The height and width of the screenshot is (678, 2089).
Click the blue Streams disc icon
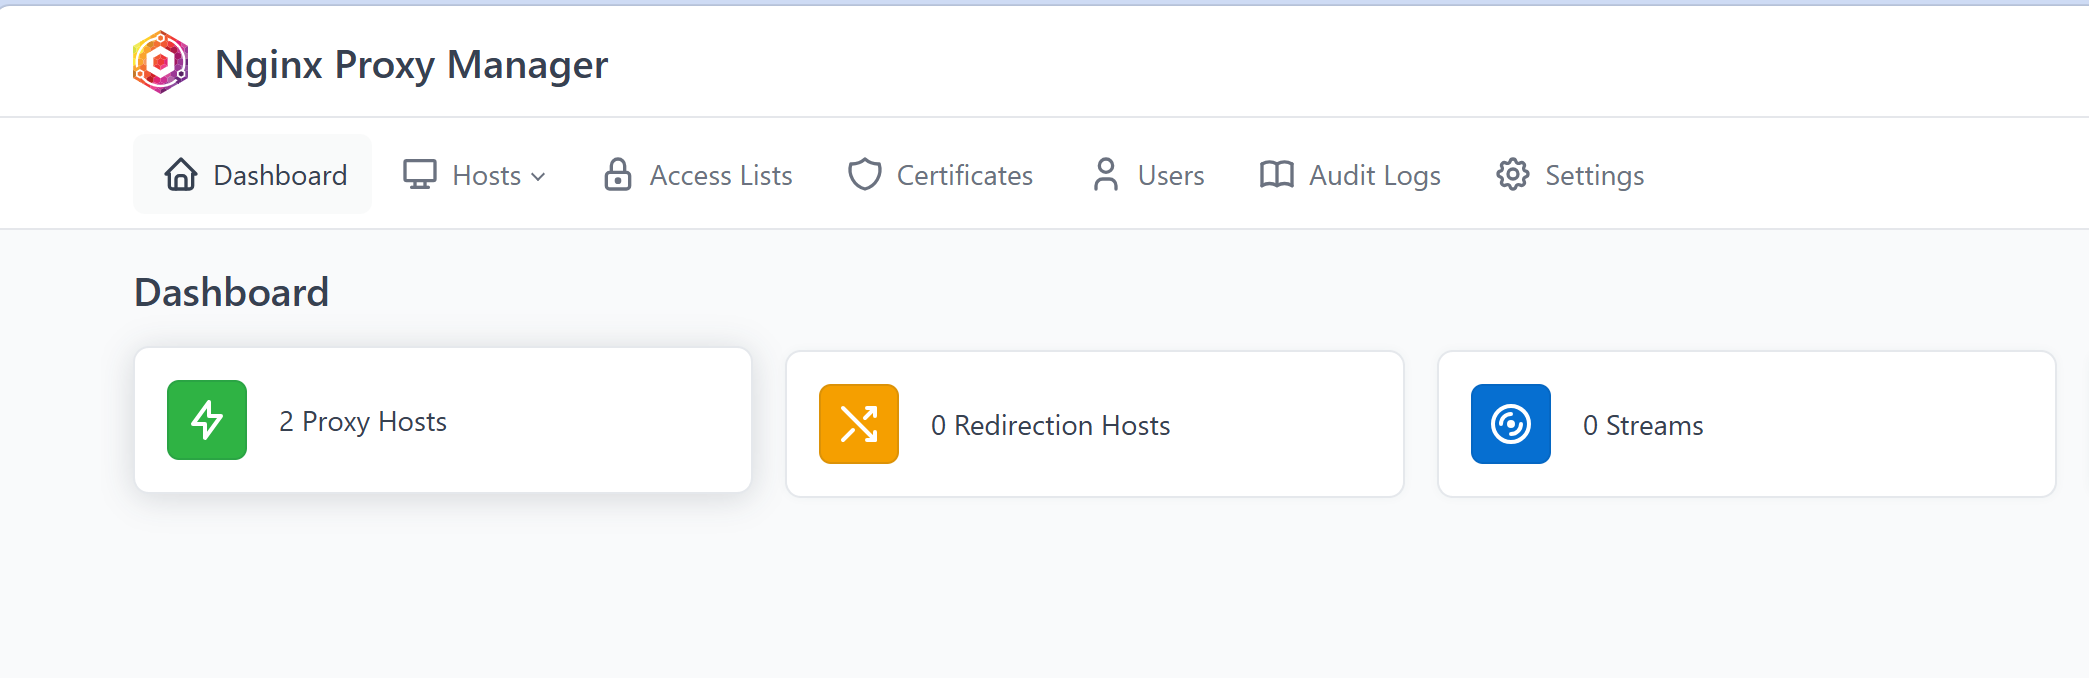point(1511,424)
